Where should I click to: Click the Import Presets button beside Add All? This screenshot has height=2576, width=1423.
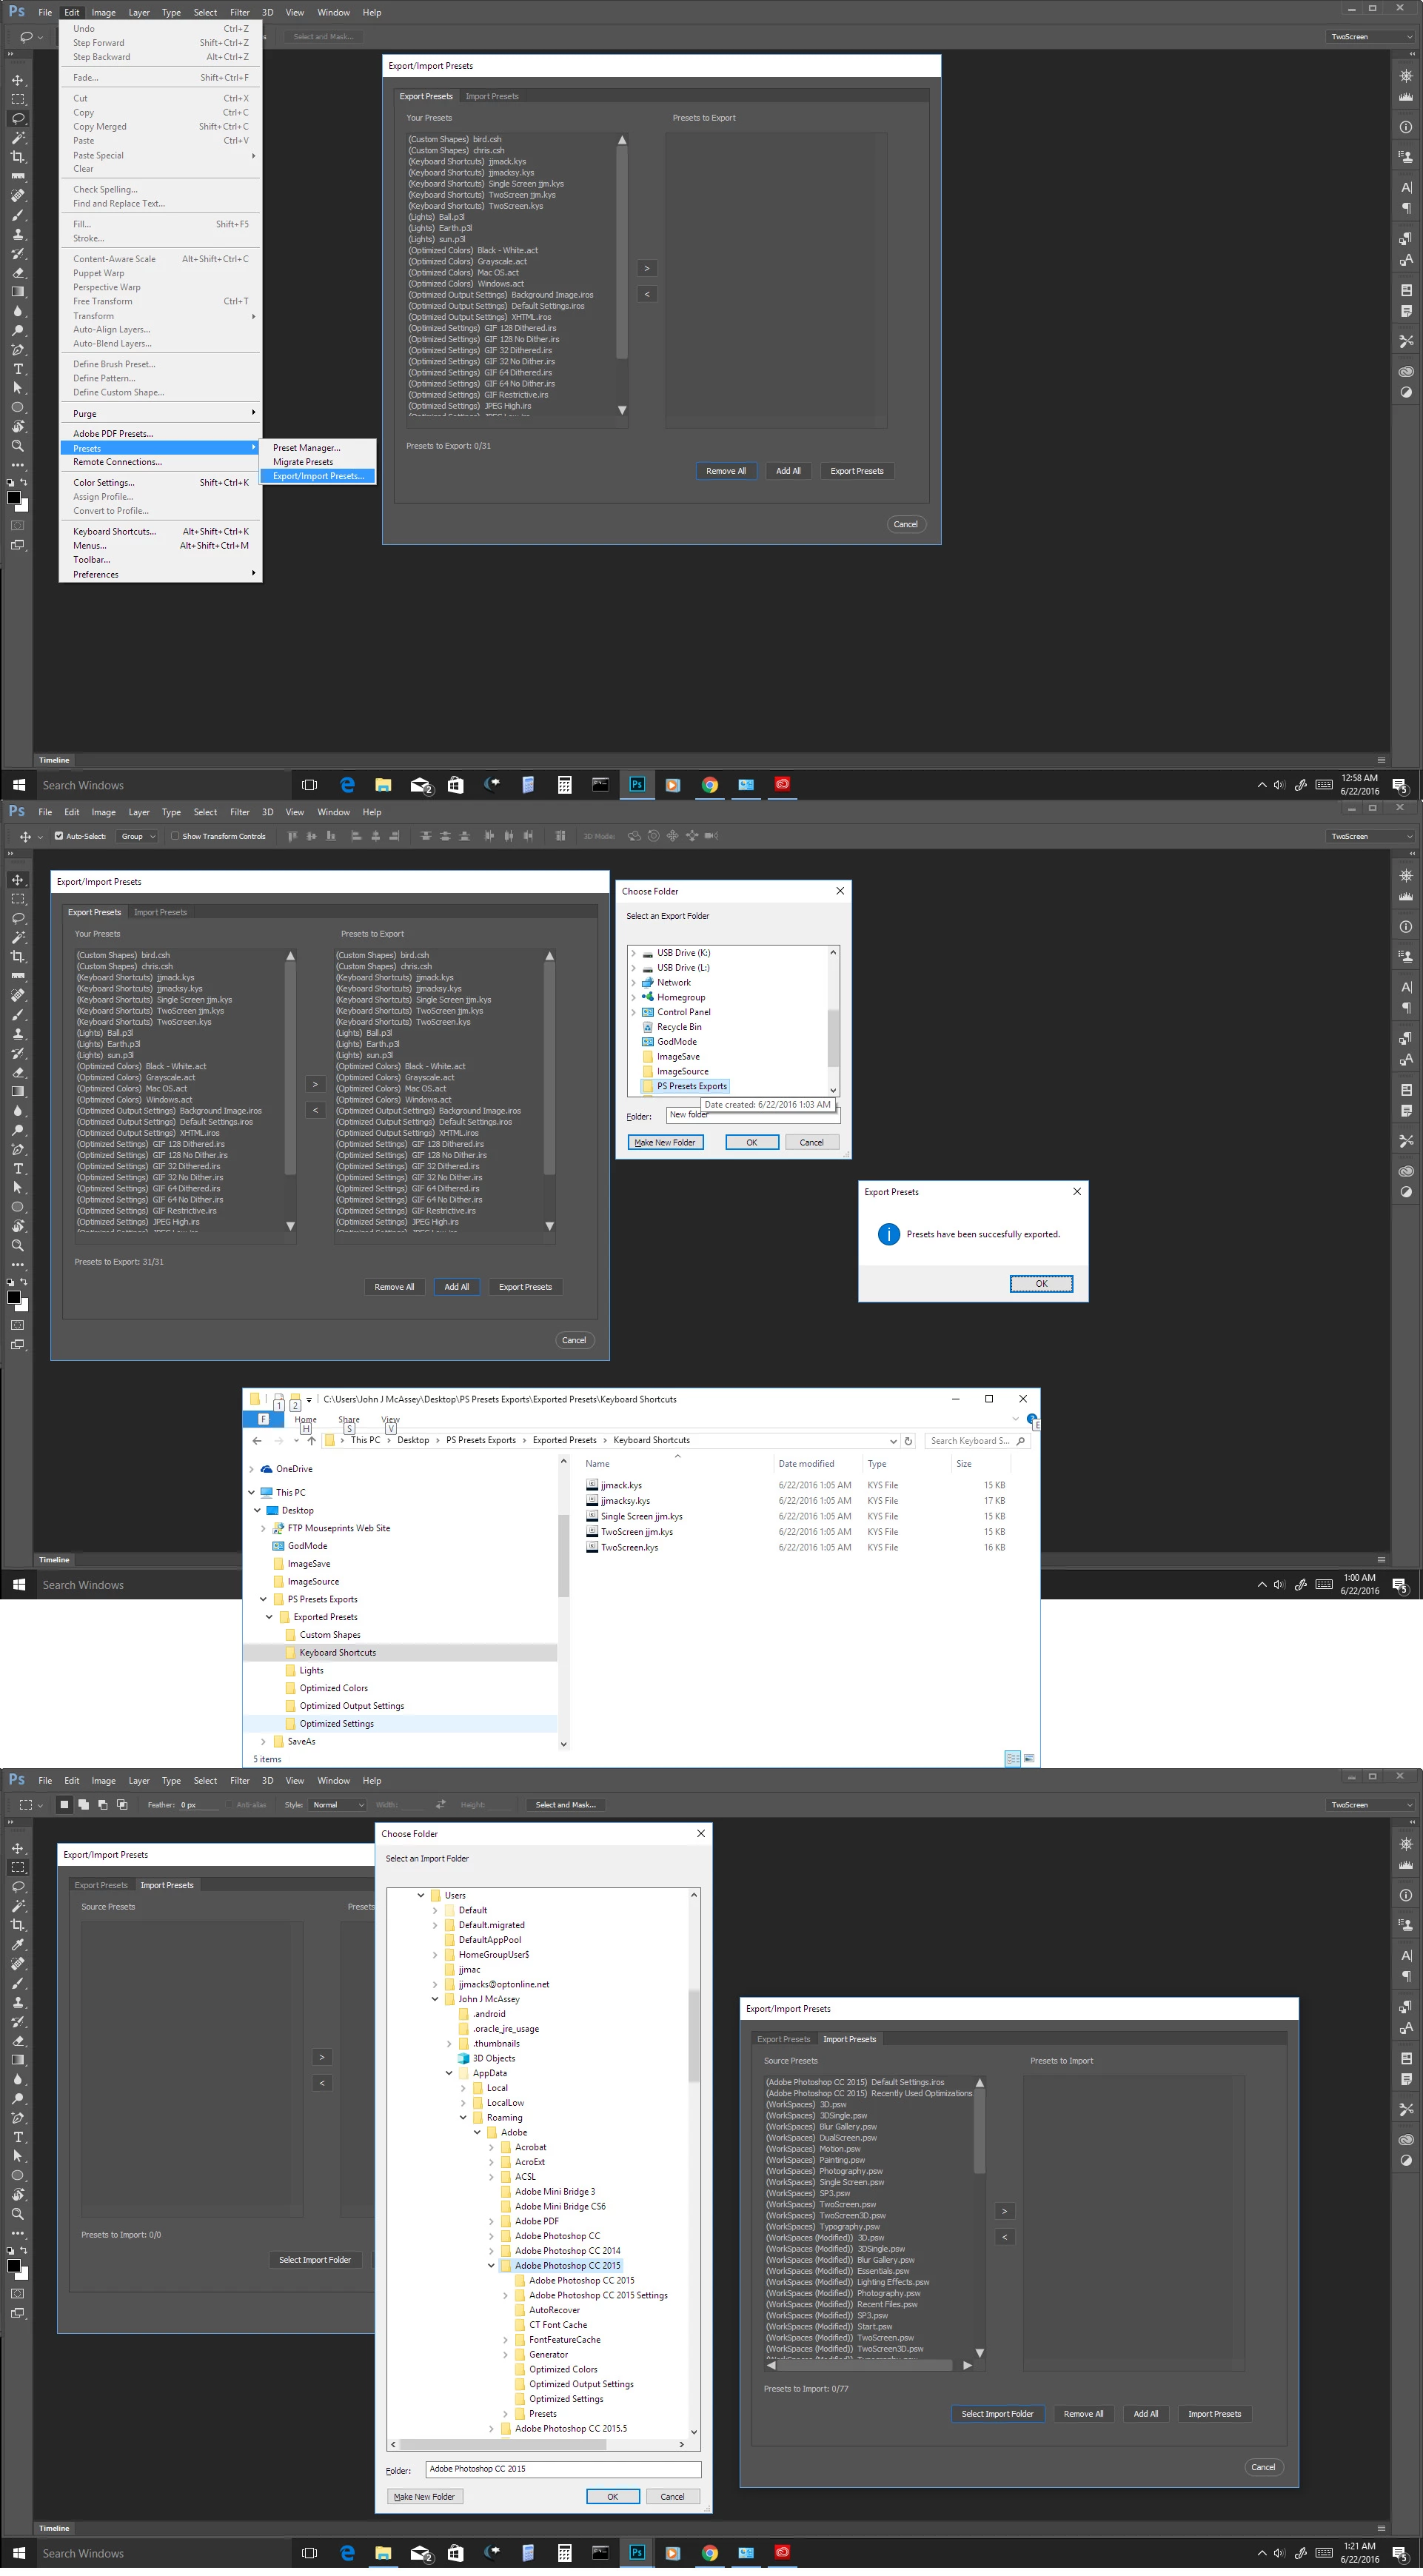point(1214,2414)
